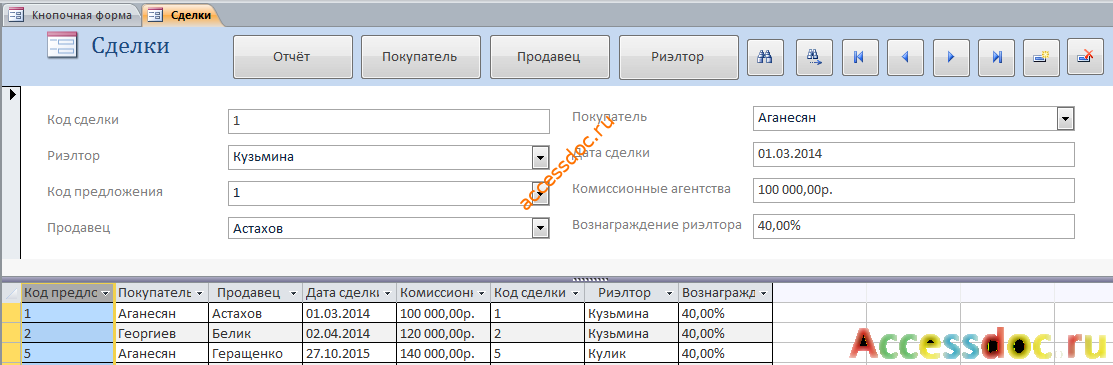Screen dimensions: 1113x365
Task: Click the 27.10.2015 date cell
Action: coord(350,353)
